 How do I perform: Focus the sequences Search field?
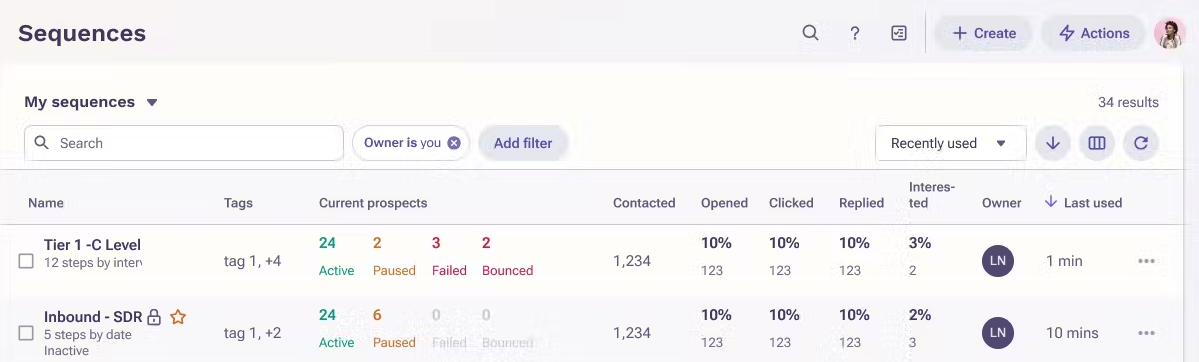(184, 143)
